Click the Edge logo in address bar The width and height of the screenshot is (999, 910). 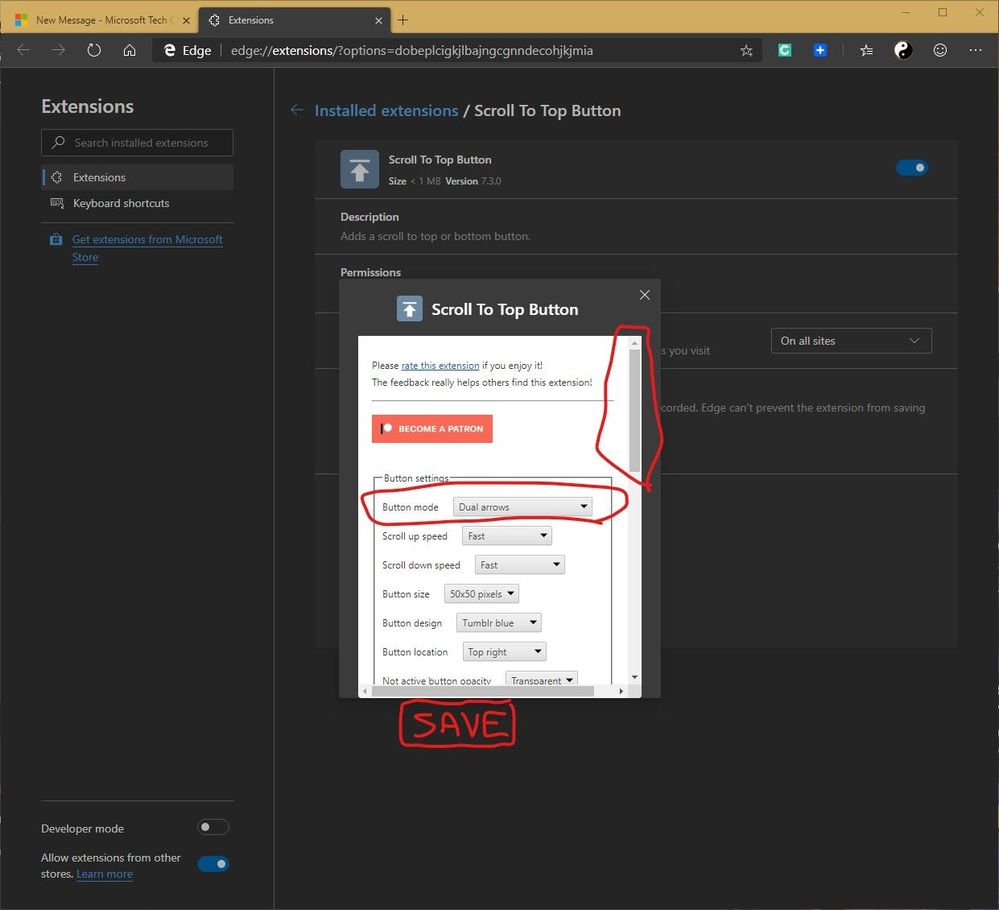(169, 50)
